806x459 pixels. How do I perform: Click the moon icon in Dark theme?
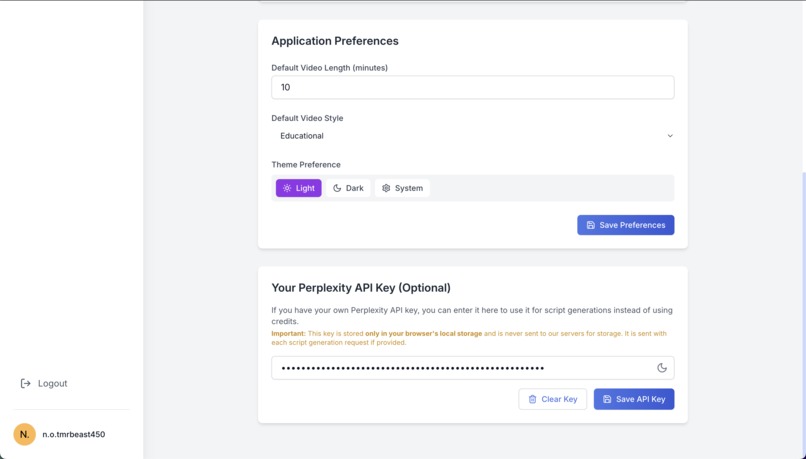[x=337, y=188]
